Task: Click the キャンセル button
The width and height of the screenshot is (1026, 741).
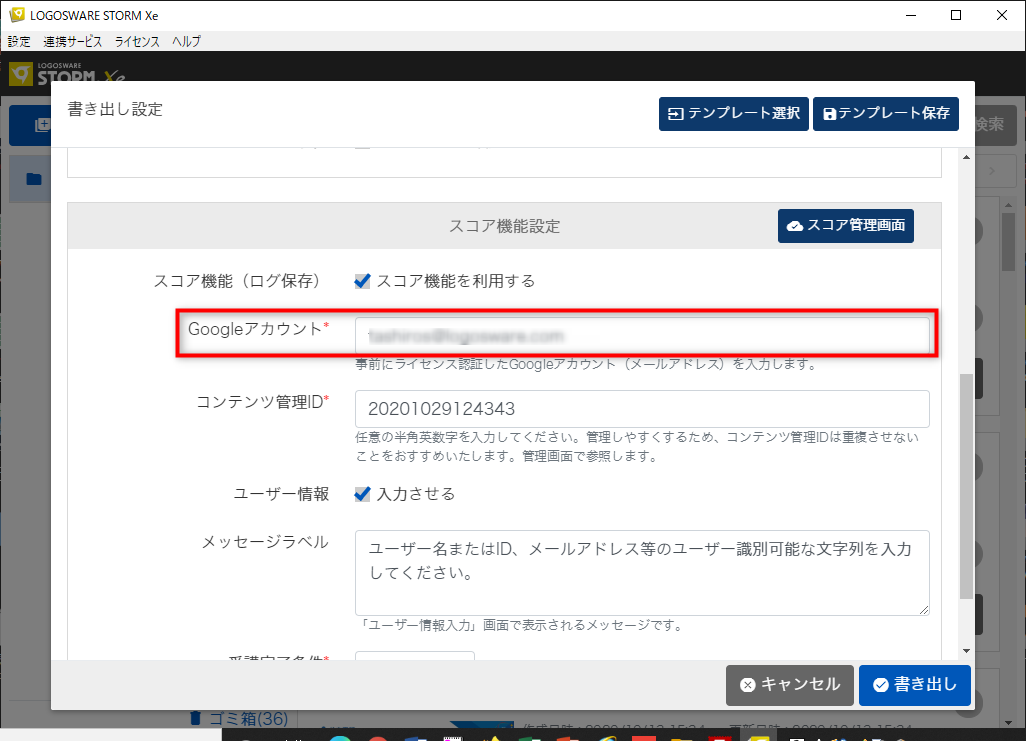Action: coord(790,685)
